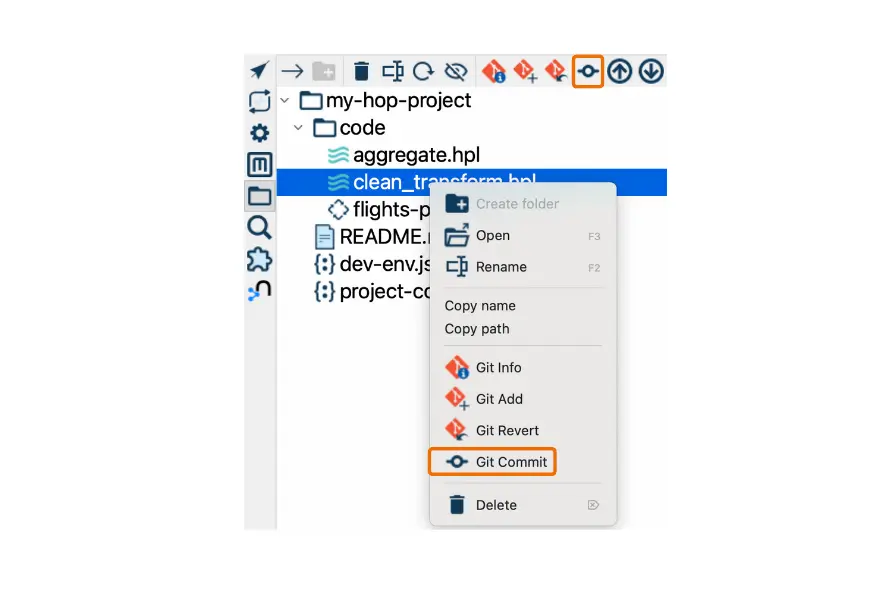Click the Git Info toolbar icon

tap(494, 71)
